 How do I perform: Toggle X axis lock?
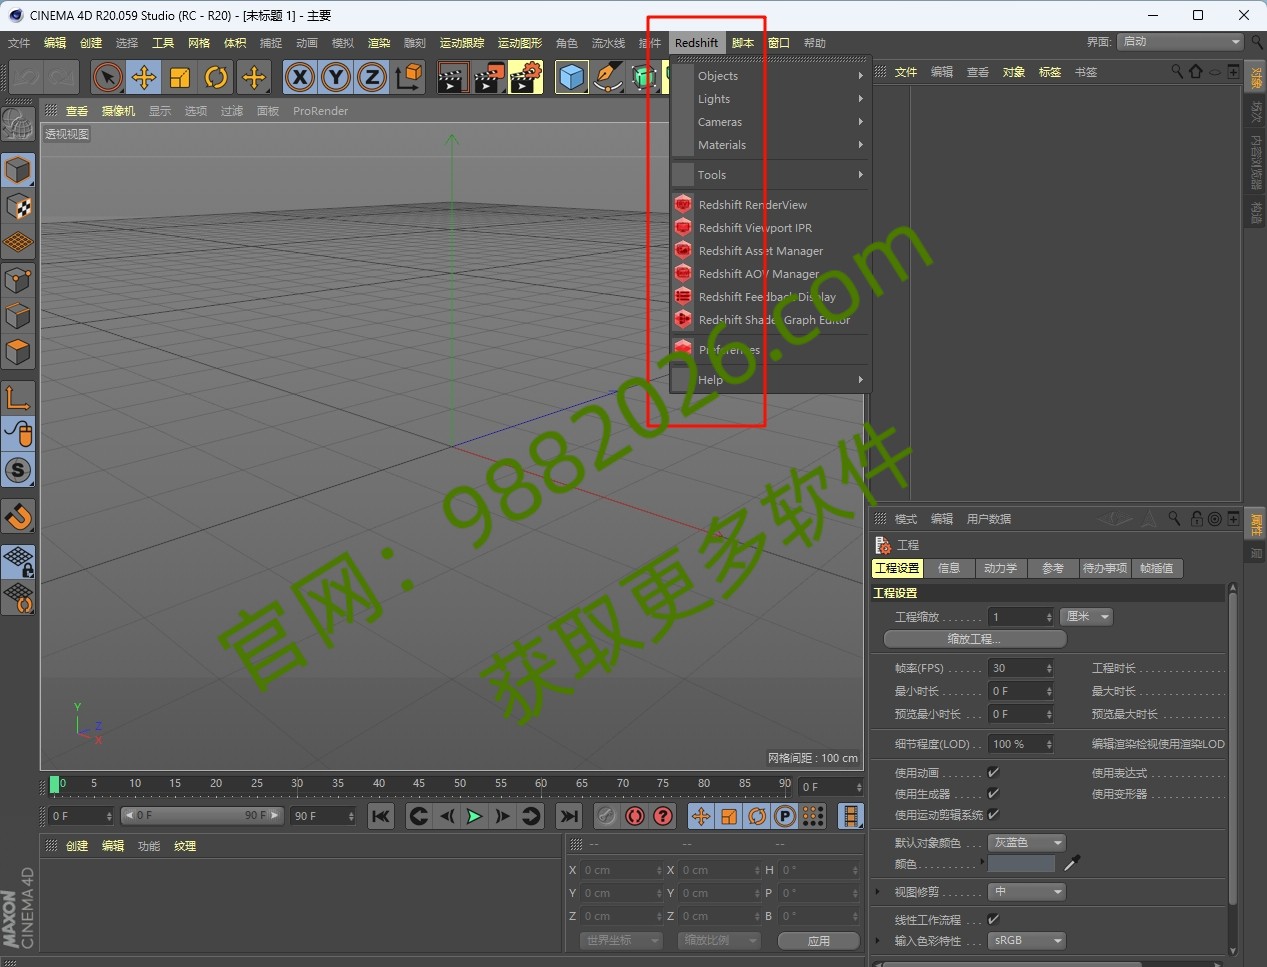coord(300,77)
